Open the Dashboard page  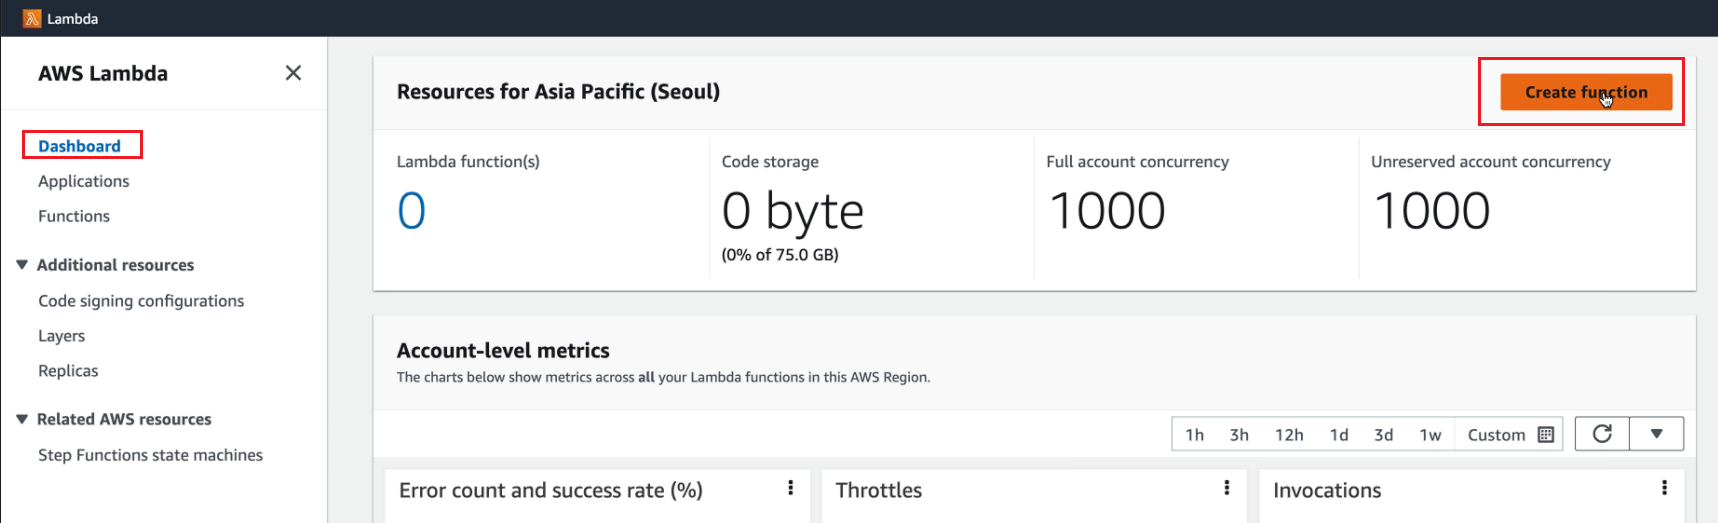tap(80, 146)
